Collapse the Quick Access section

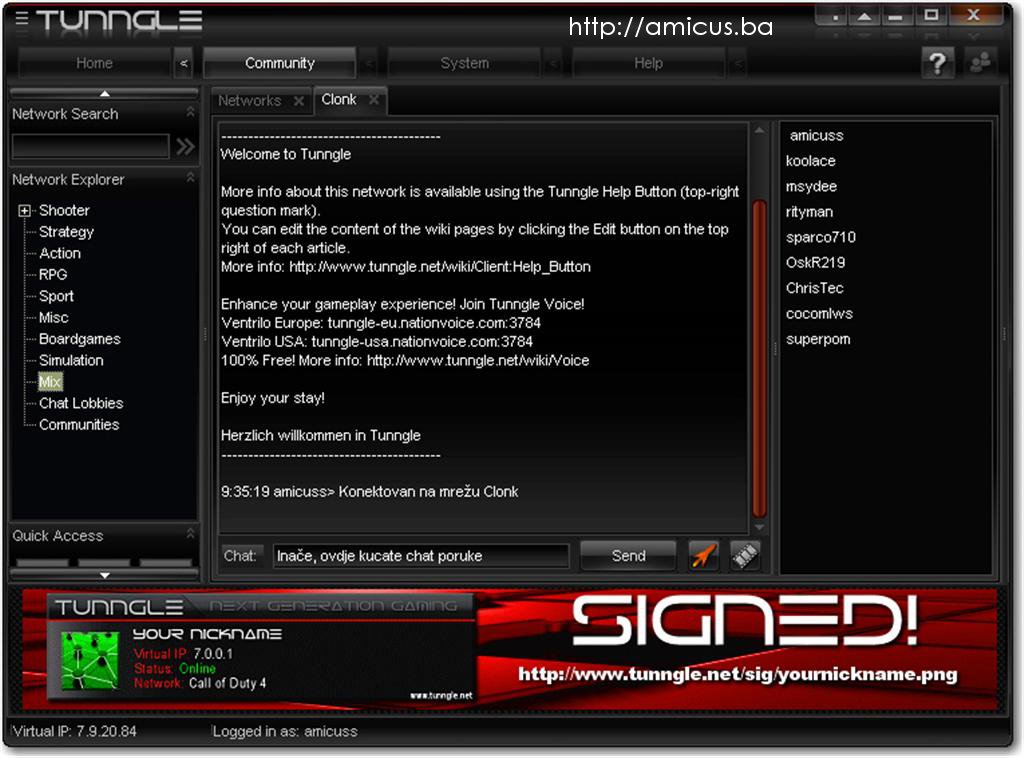pyautogui.click(x=190, y=534)
